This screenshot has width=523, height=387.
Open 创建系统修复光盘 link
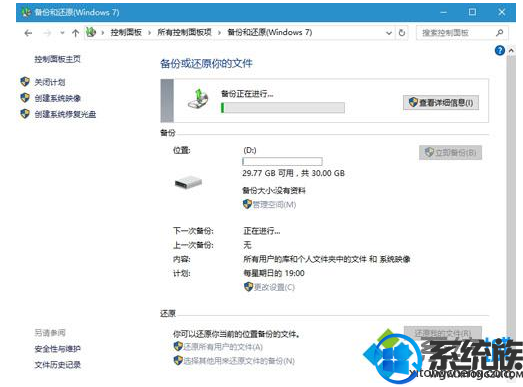[65, 114]
